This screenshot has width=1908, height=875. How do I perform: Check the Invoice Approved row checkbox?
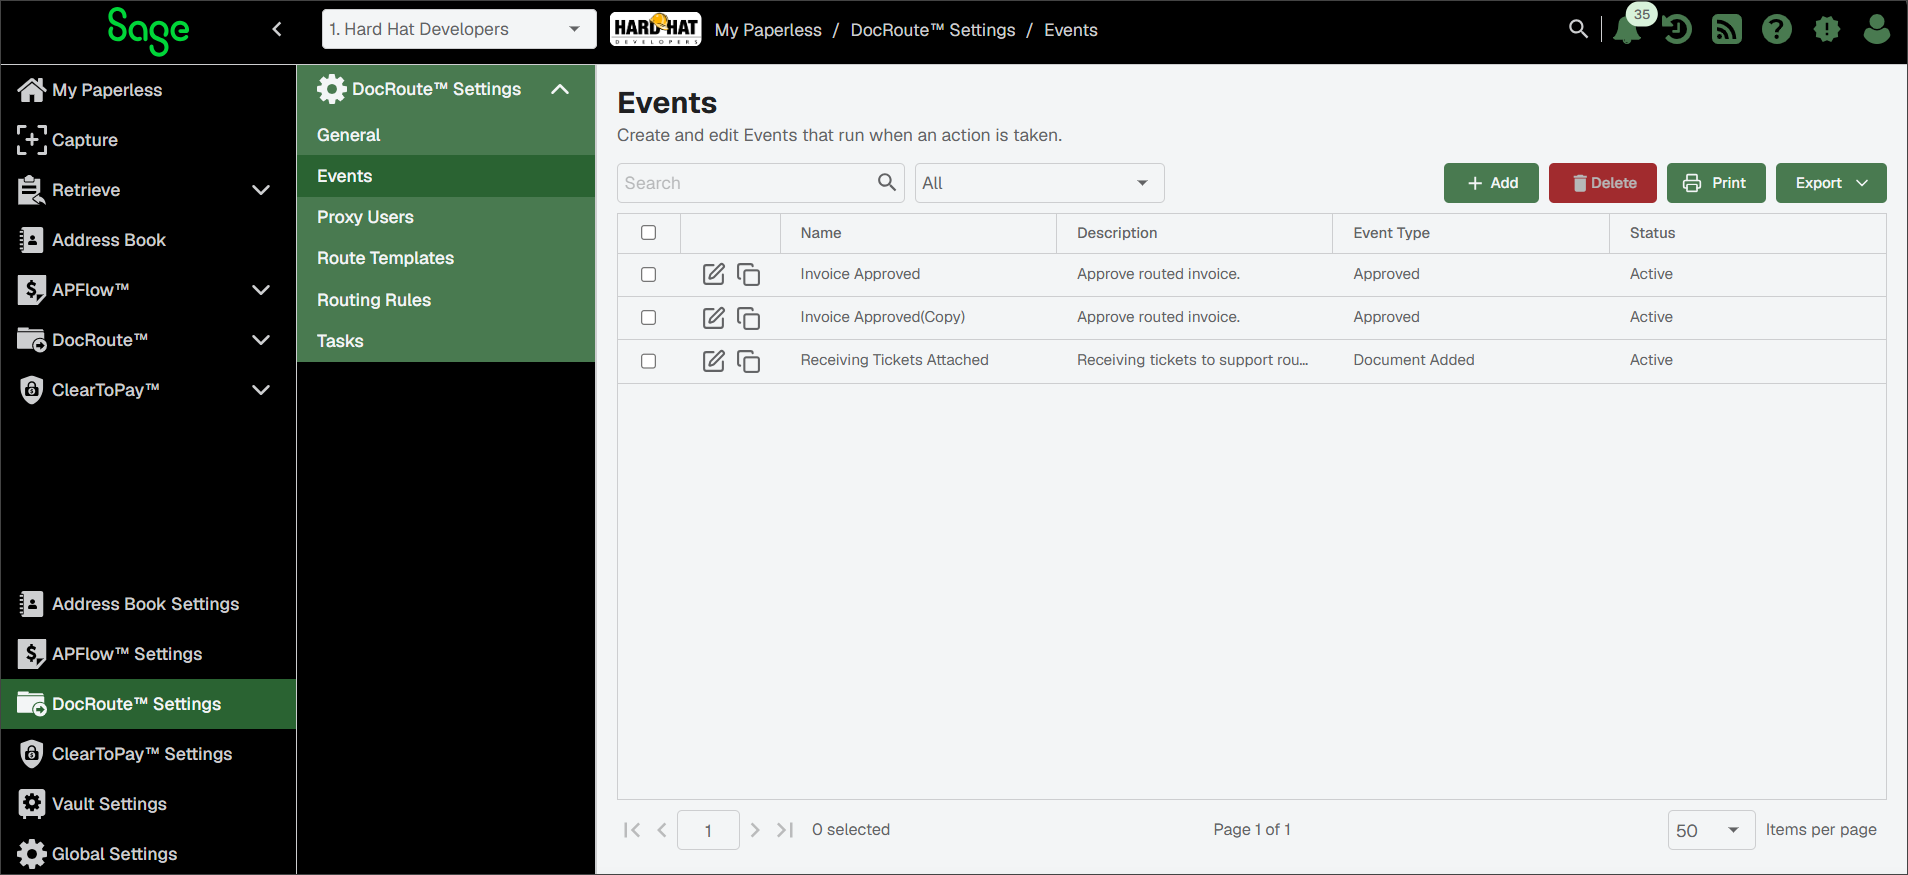click(649, 274)
